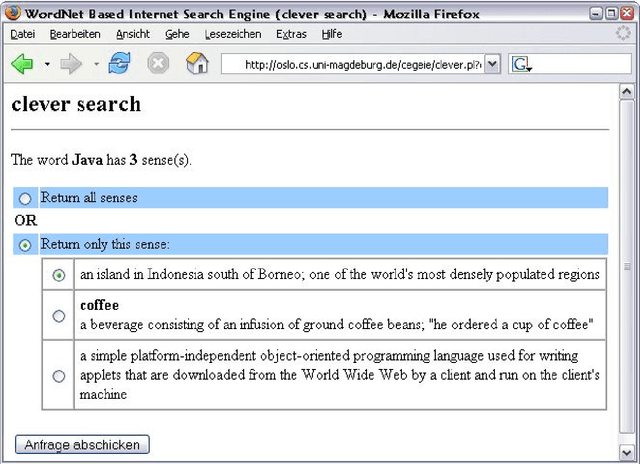Select 'Return all senses' radio button
This screenshot has height=464, width=640.
pyautogui.click(x=25, y=199)
